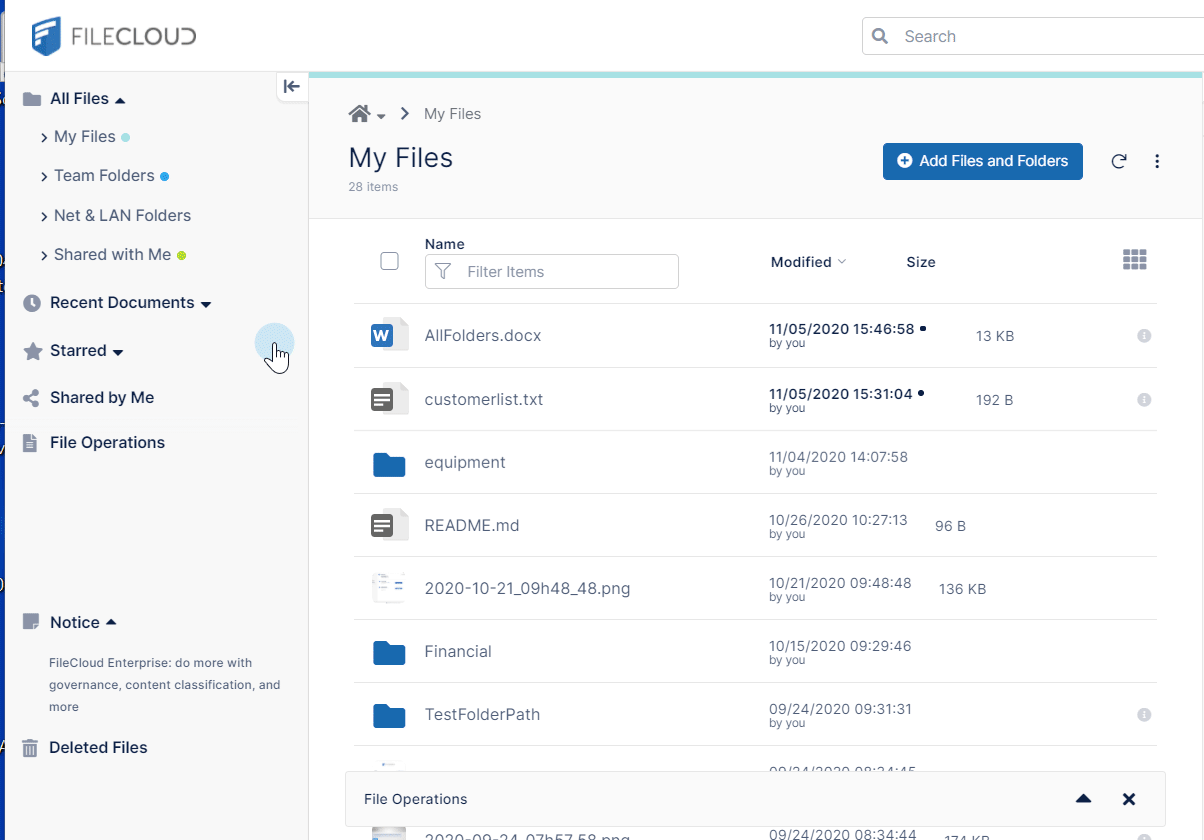Image resolution: width=1204 pixels, height=840 pixels.
Task: Expand the My Files tree node
Action: pyautogui.click(x=44, y=138)
